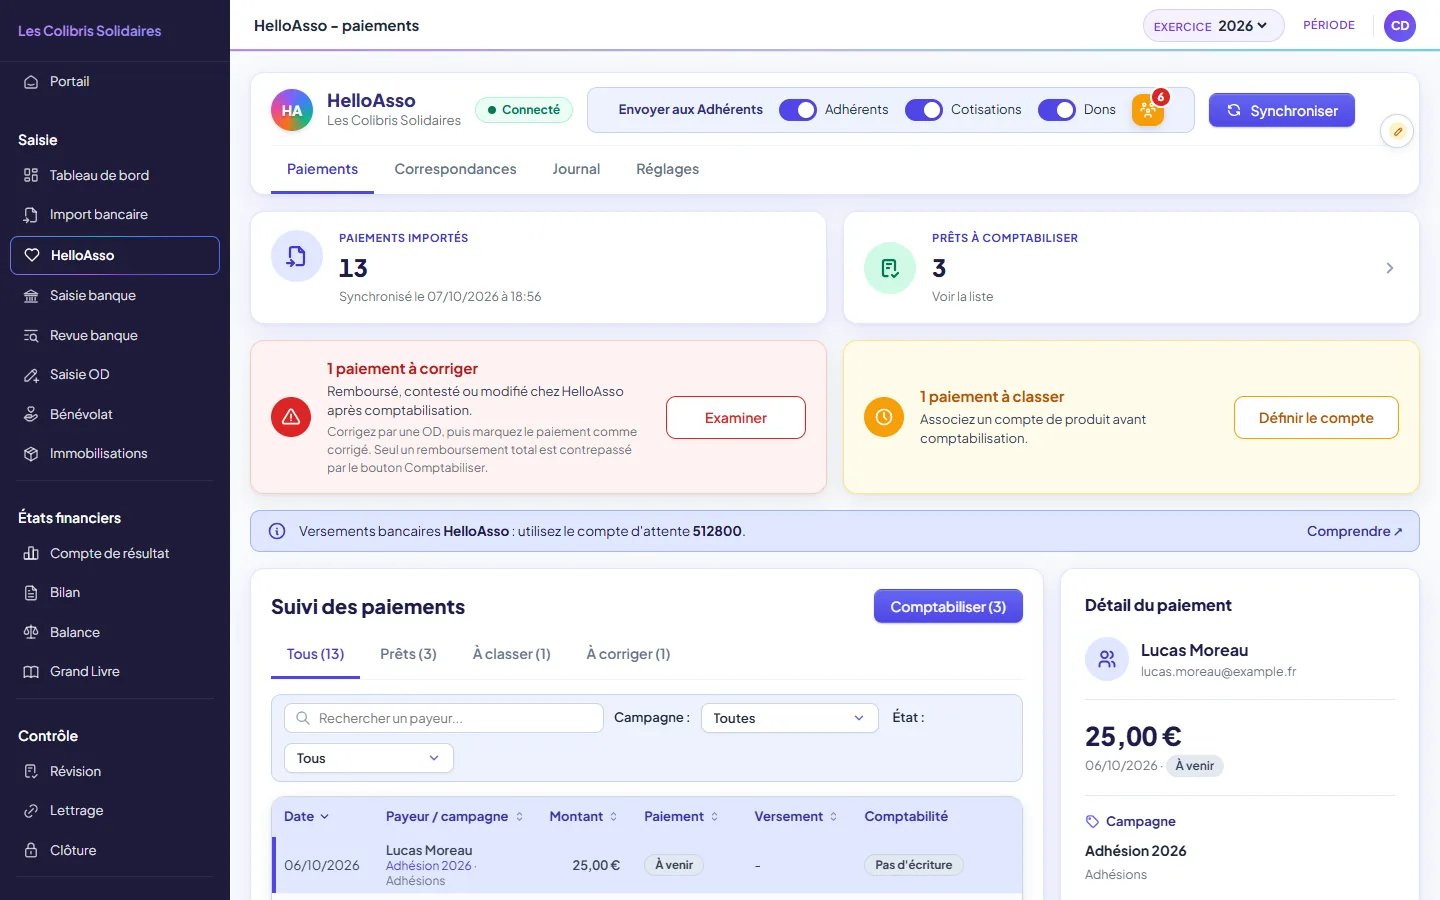Open Import bancaire in the sidebar

click(115, 215)
